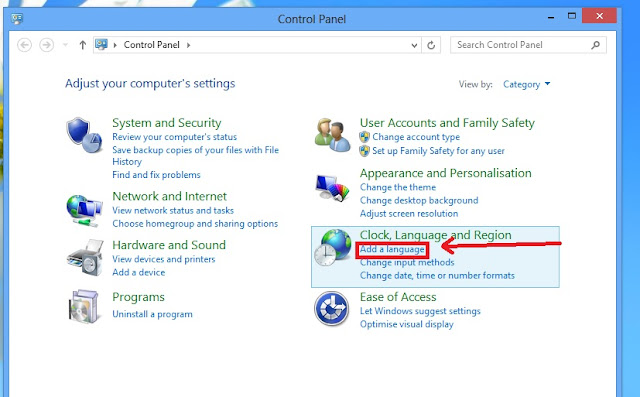640x397 pixels.
Task: Click the window system menu icon in title bar
Action: click(x=17, y=18)
